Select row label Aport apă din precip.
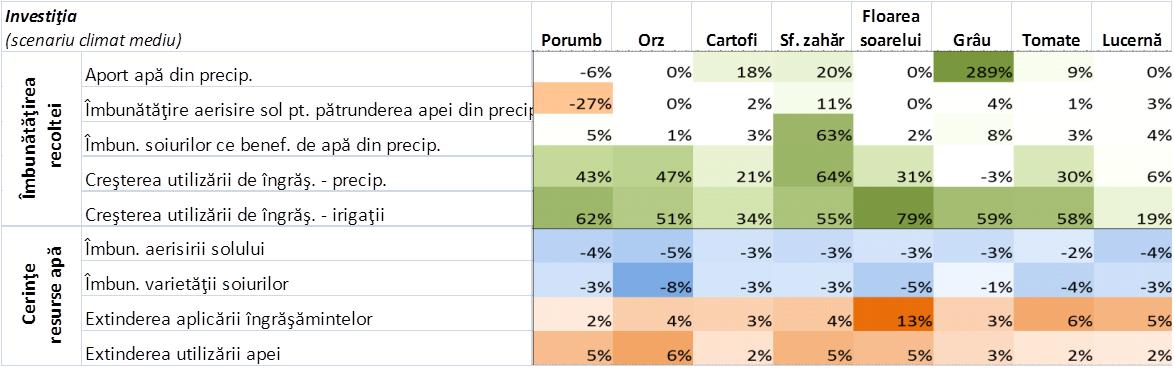The width and height of the screenshot is (1174, 368). (x=158, y=74)
